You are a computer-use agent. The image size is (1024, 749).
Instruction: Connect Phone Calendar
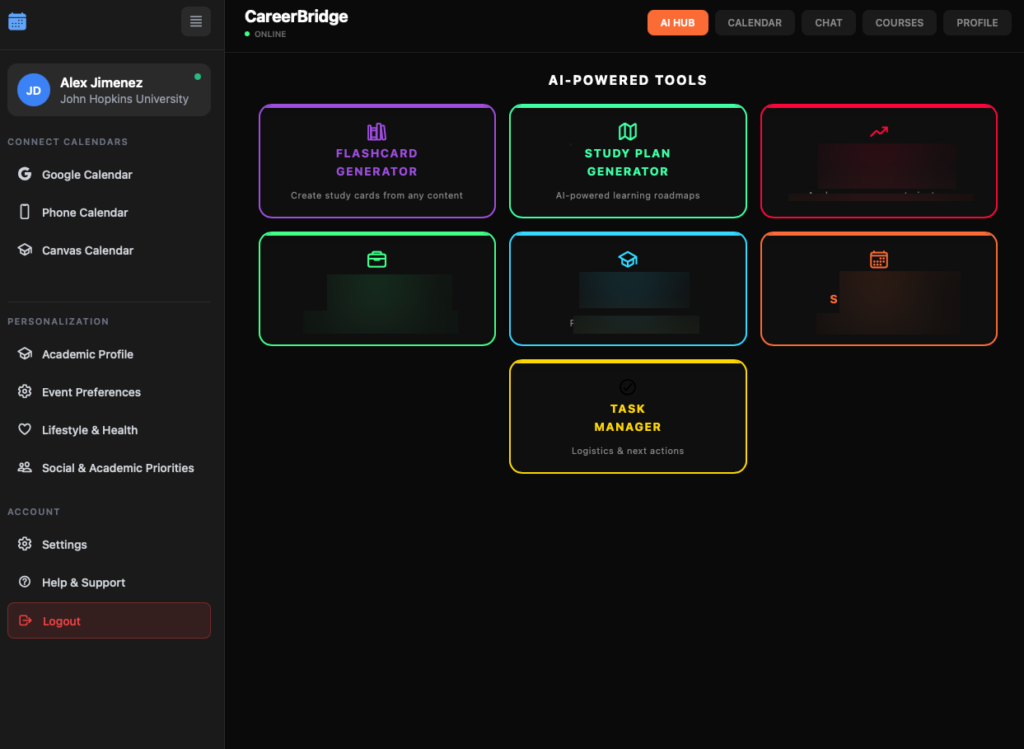click(85, 213)
